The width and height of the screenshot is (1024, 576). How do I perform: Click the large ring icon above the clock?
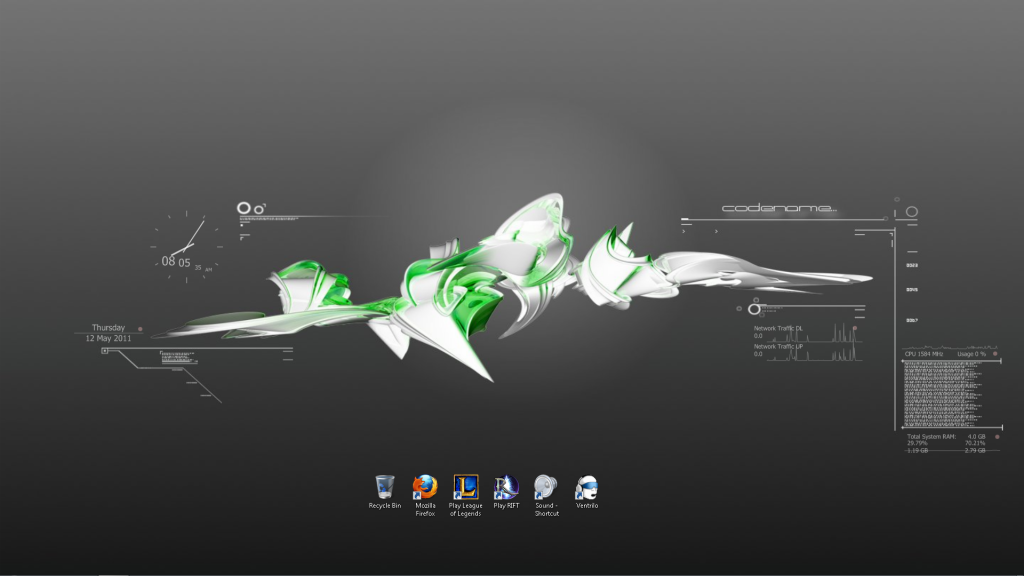[243, 208]
